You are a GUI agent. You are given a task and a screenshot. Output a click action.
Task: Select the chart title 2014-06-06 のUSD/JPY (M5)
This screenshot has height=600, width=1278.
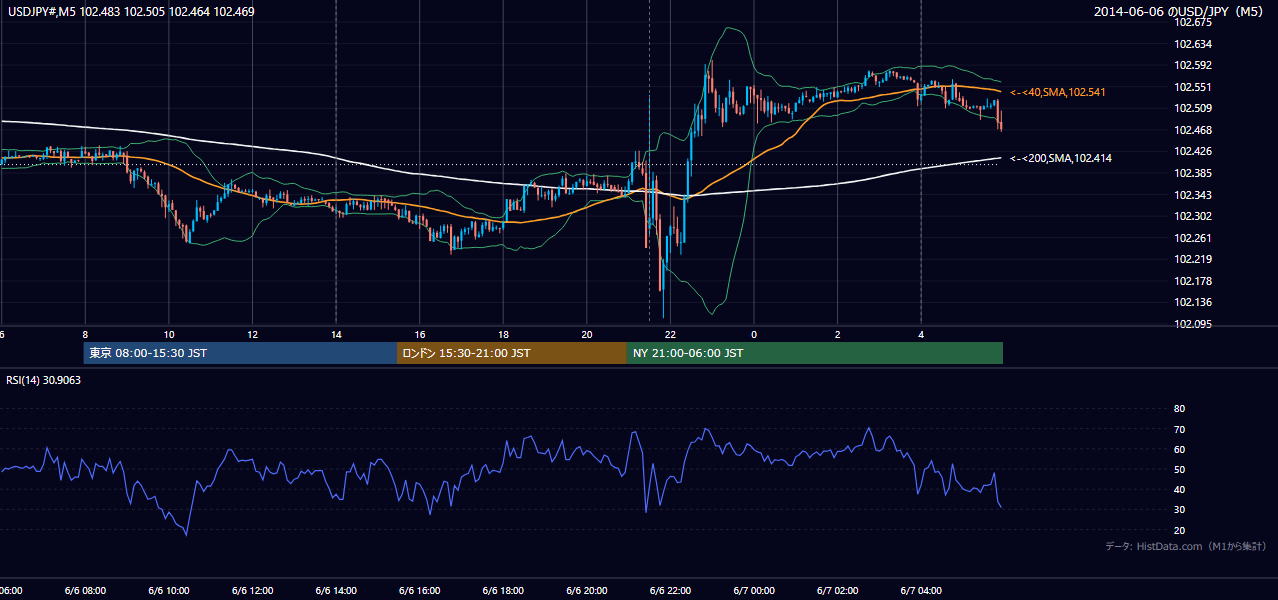coord(1181,12)
